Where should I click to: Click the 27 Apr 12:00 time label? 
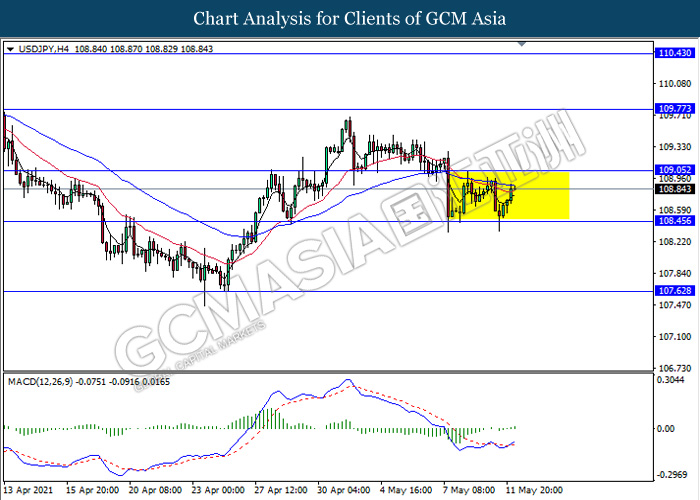(x=282, y=490)
